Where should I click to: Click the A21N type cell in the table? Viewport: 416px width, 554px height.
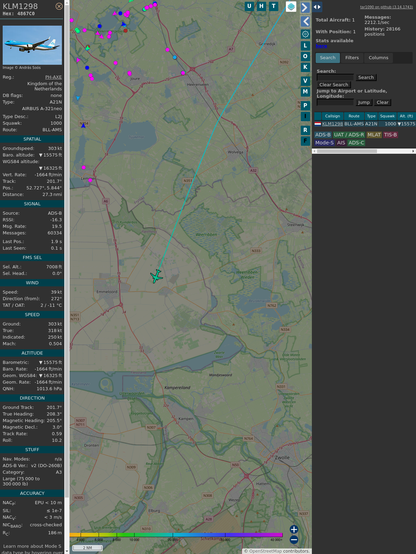(x=371, y=124)
